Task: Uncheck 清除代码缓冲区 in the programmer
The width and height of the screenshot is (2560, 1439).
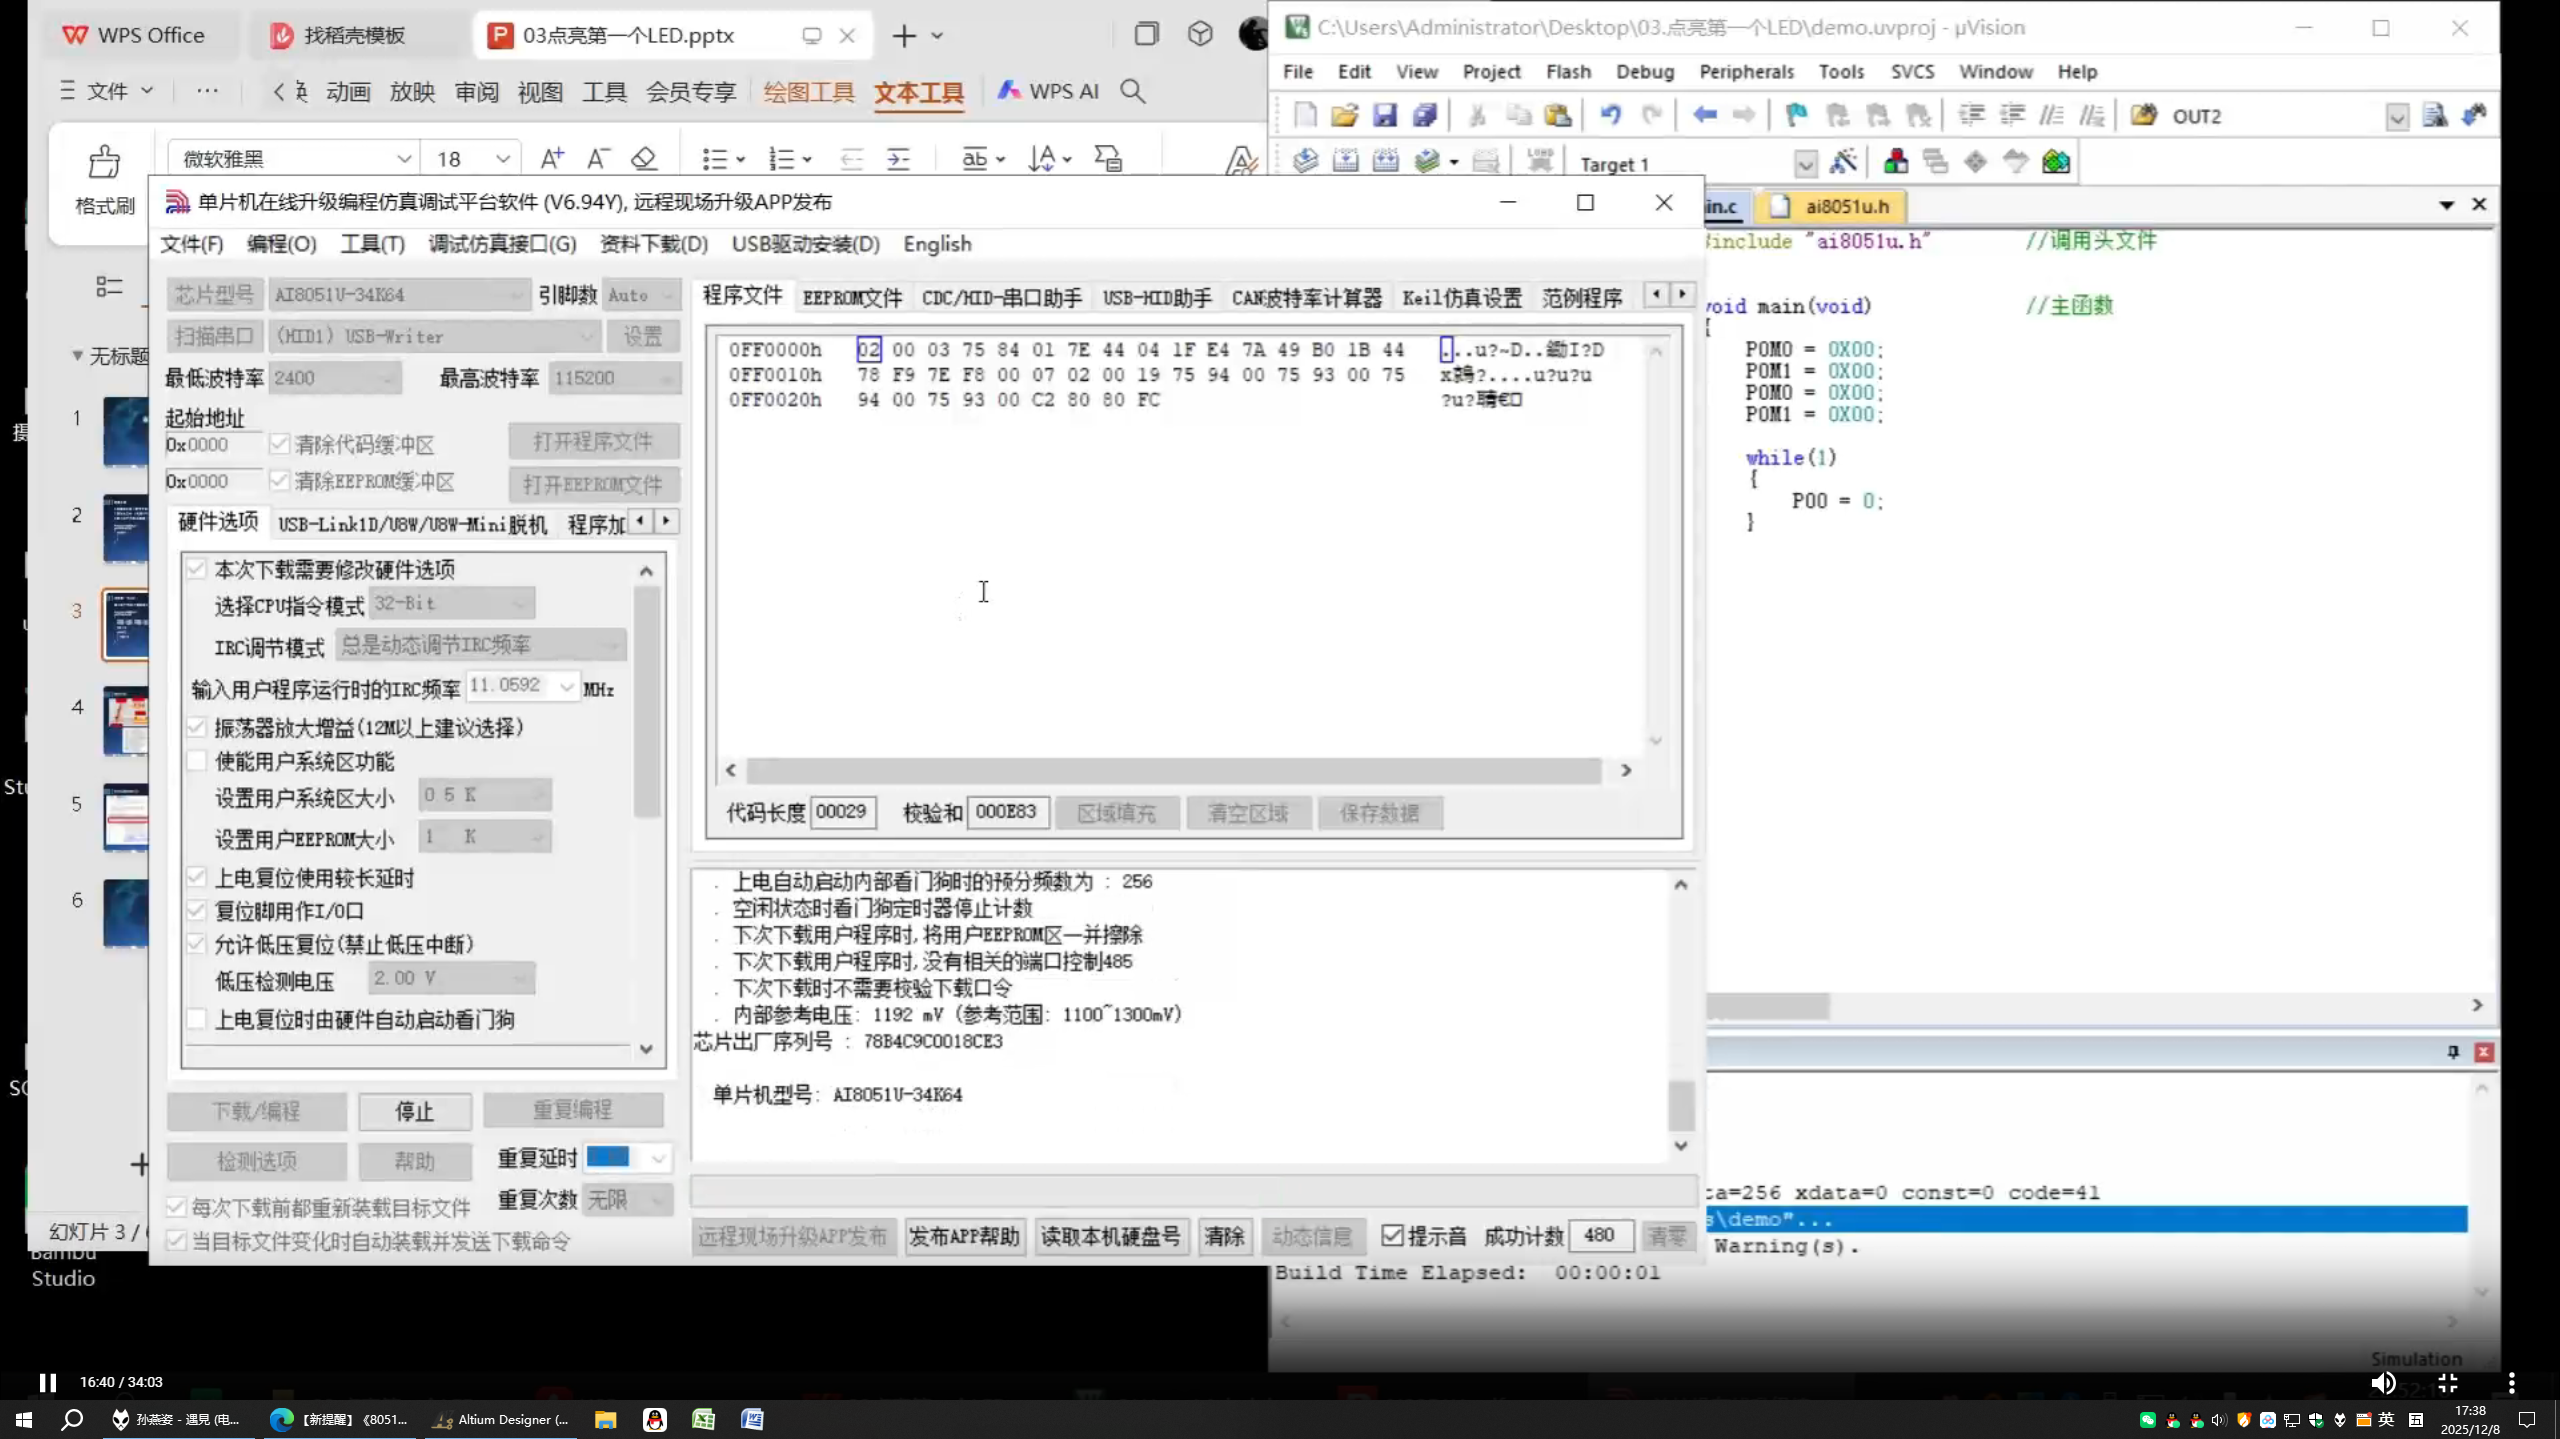Action: tap(281, 444)
